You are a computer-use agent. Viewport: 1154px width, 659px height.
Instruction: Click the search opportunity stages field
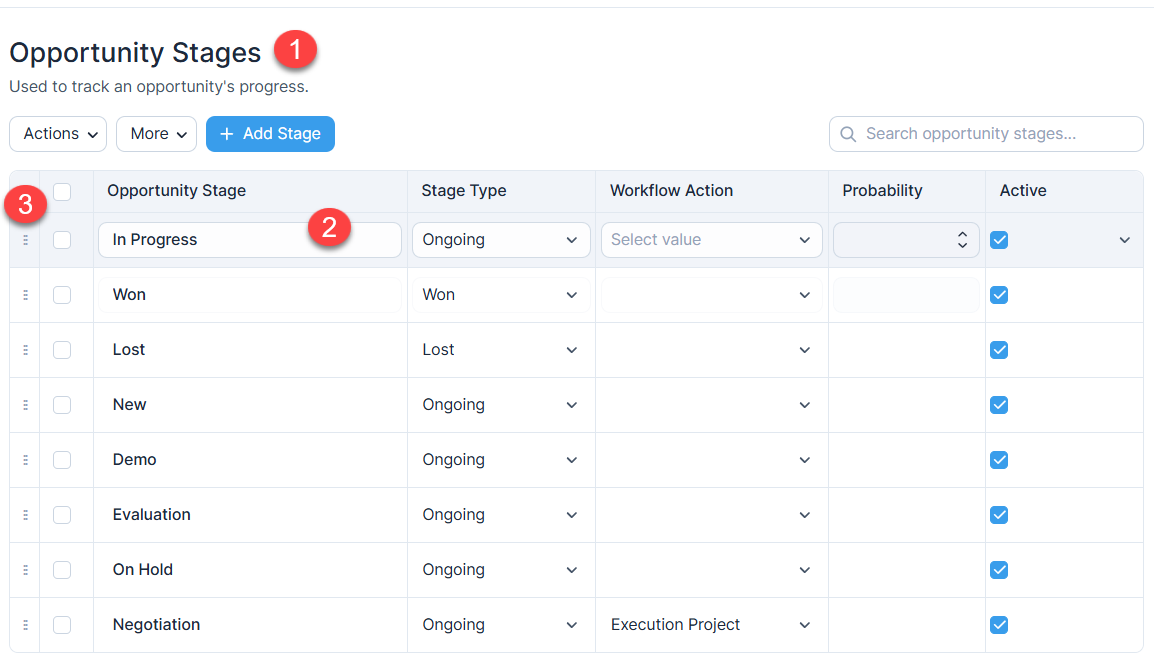pos(986,134)
